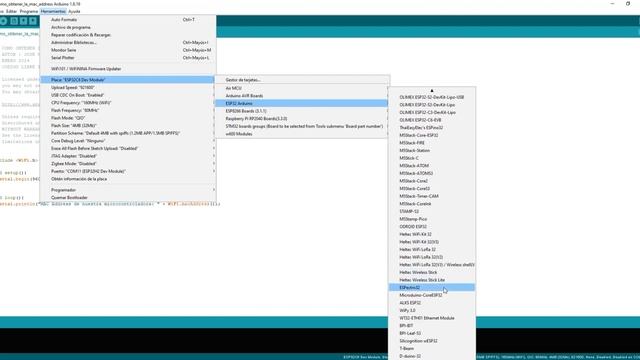Select the M5Stick-C board

click(432, 158)
